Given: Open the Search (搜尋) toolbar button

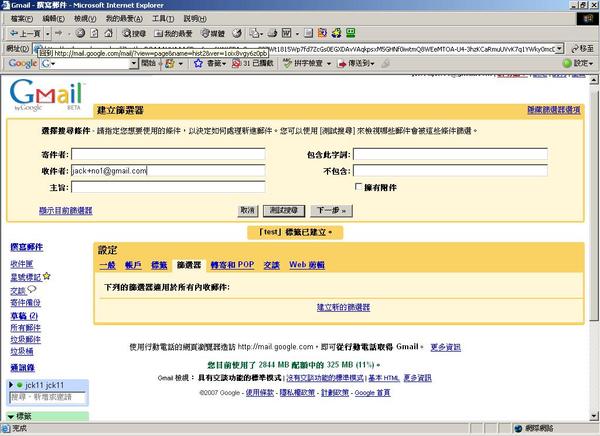Looking at the screenshot, I should pos(134,33).
